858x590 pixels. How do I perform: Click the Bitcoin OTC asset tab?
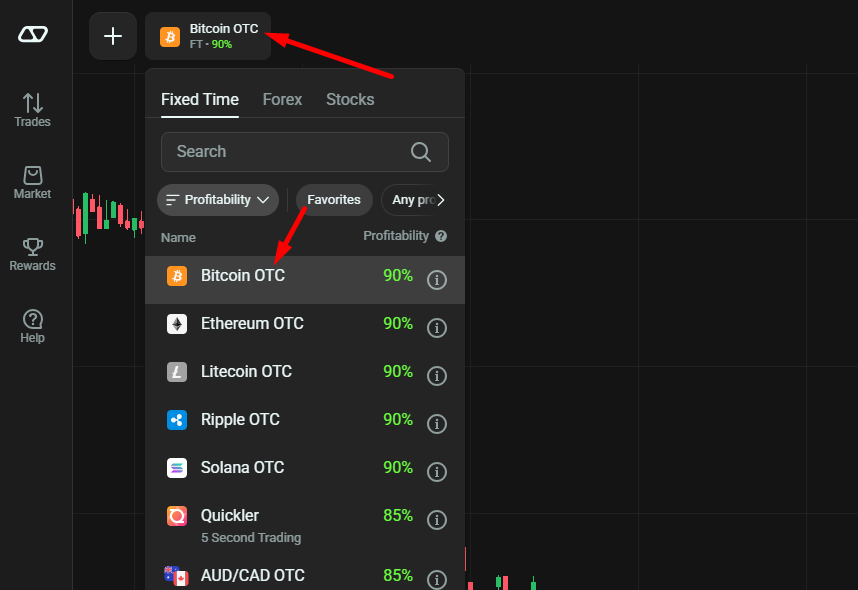208,36
